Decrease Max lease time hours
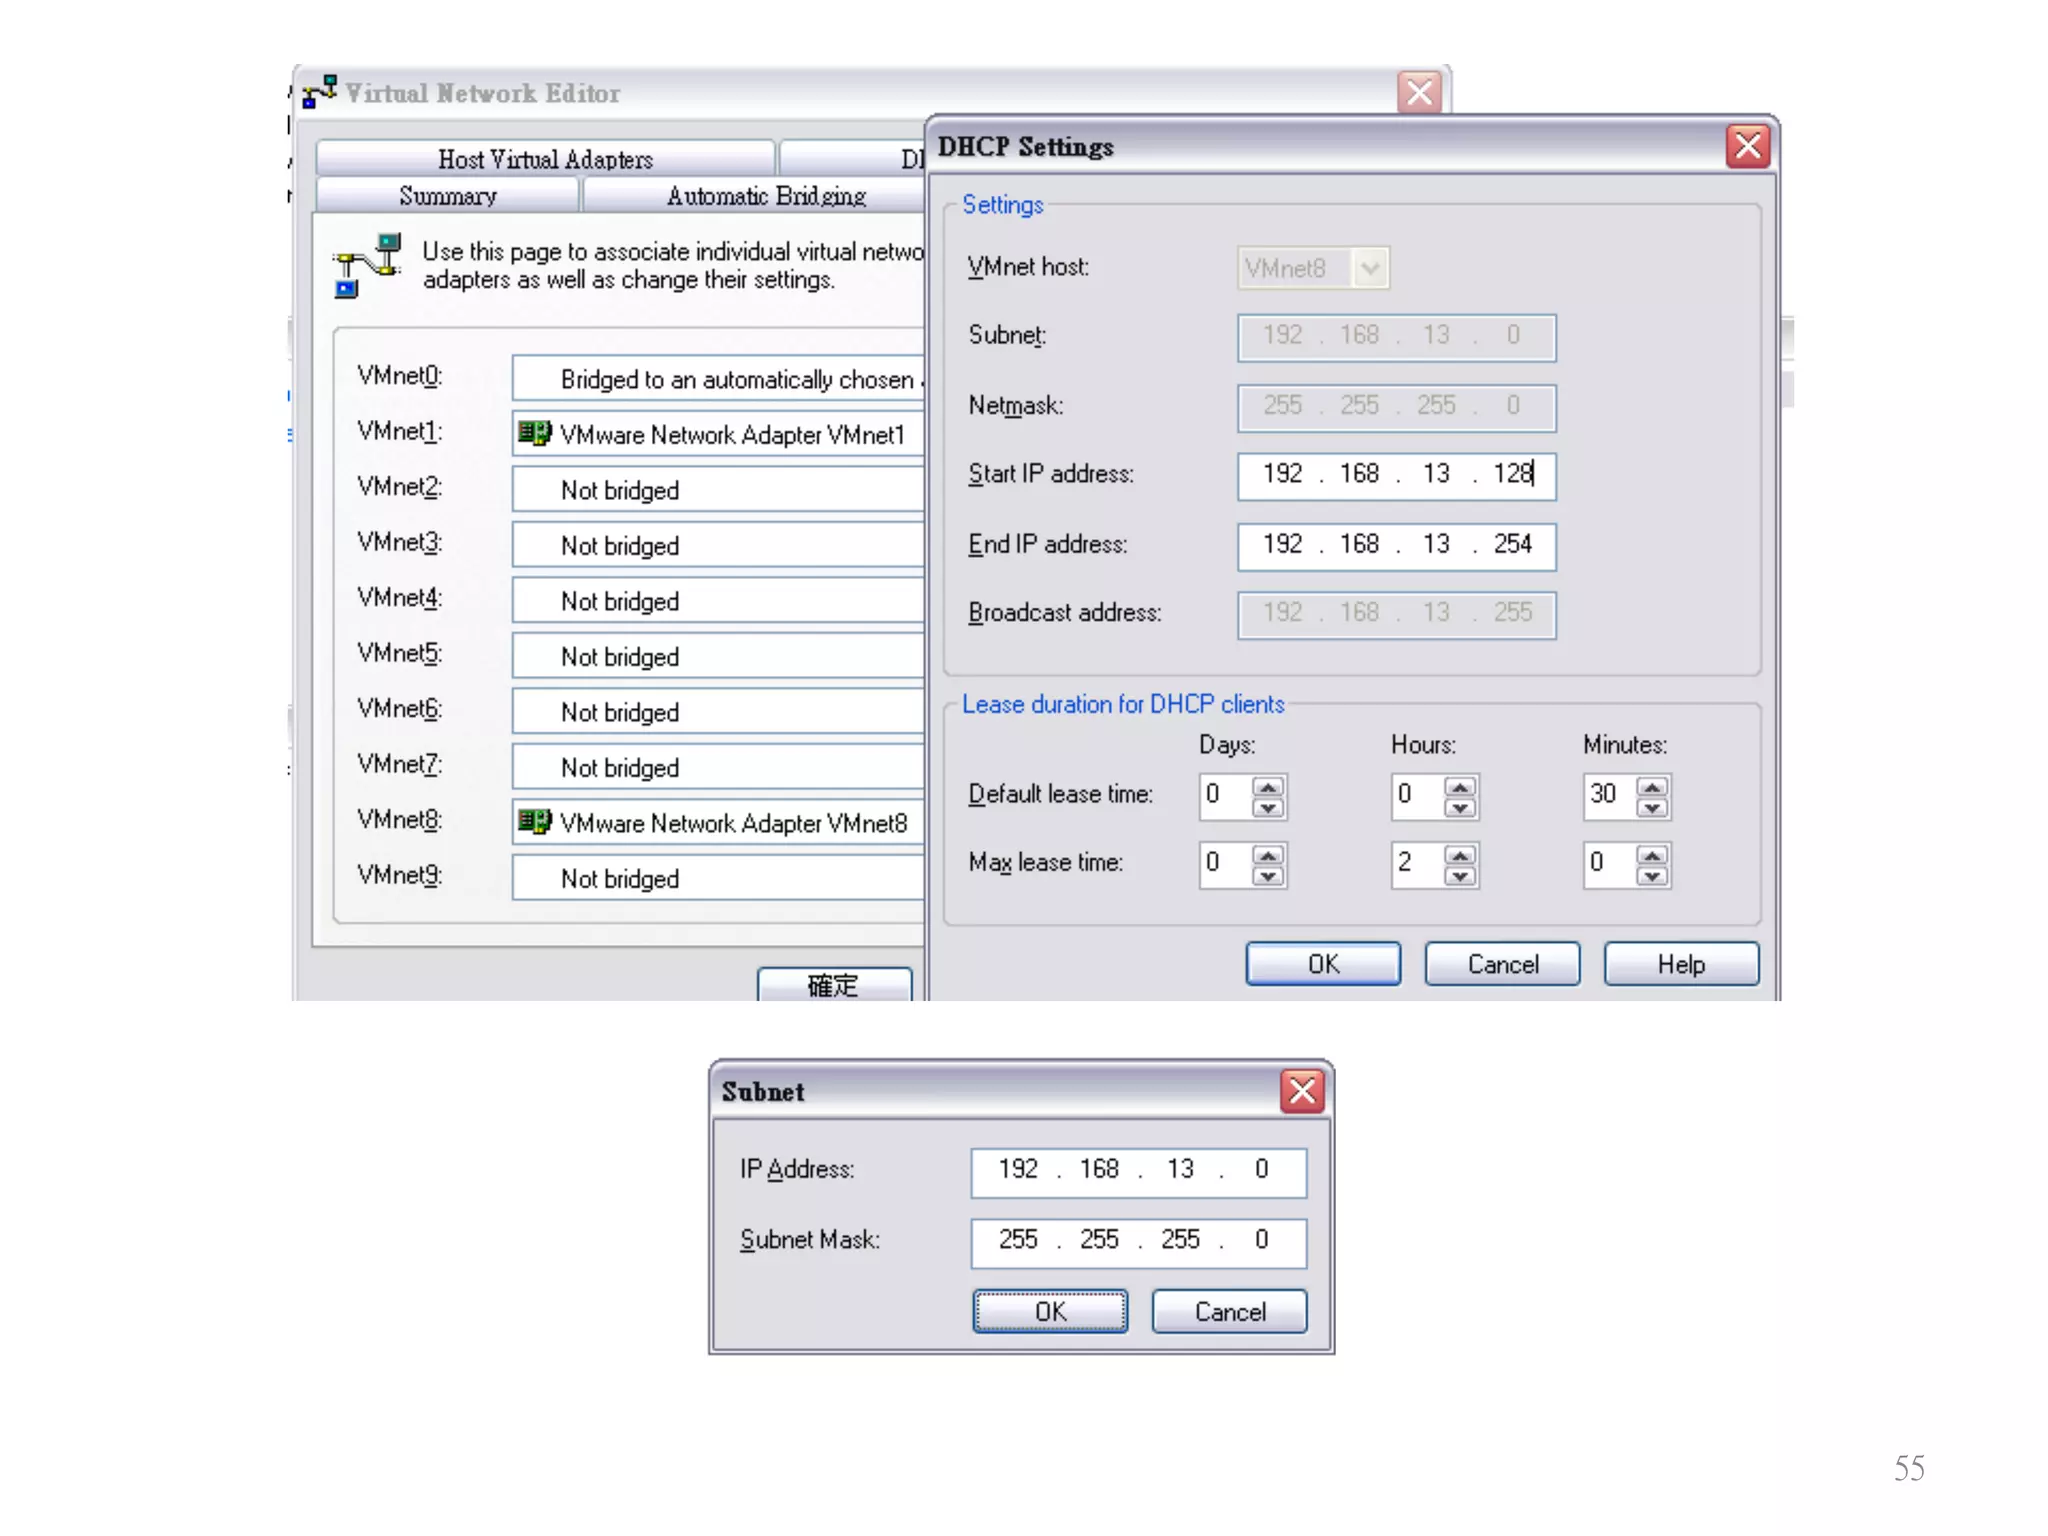This screenshot has height=1536, width=2048. click(1460, 876)
